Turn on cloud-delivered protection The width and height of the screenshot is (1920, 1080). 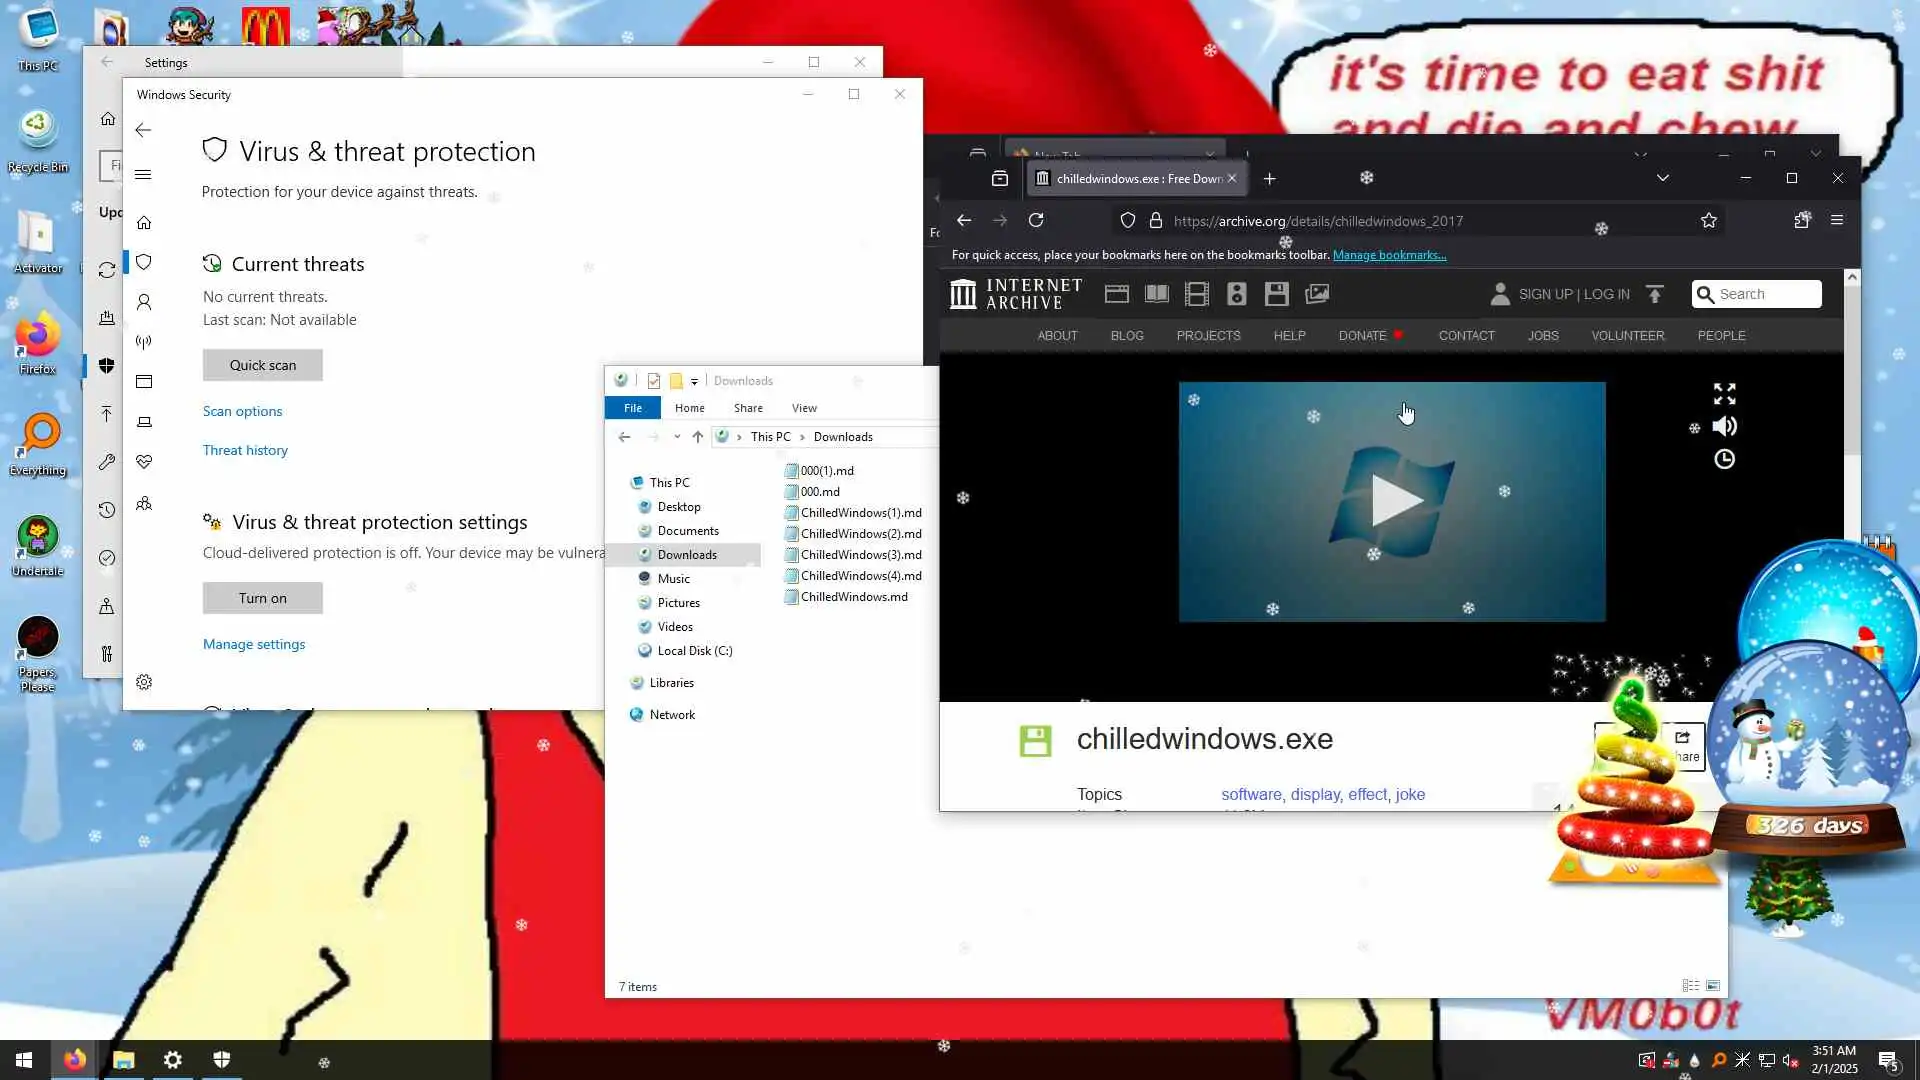click(x=262, y=598)
